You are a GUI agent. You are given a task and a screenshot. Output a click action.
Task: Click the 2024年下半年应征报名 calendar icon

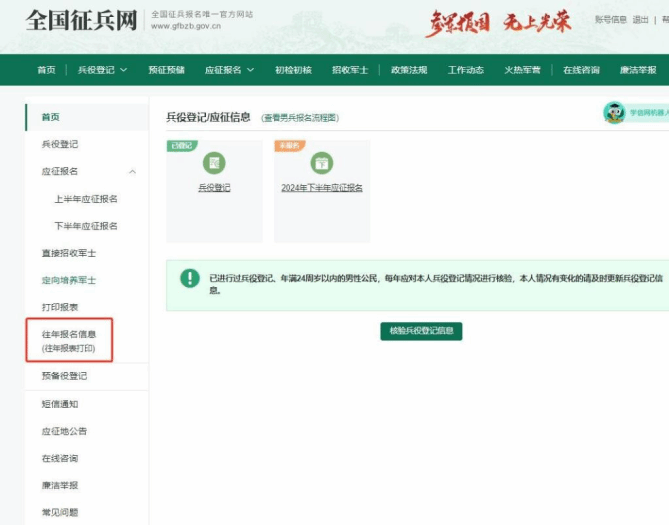click(x=321, y=163)
